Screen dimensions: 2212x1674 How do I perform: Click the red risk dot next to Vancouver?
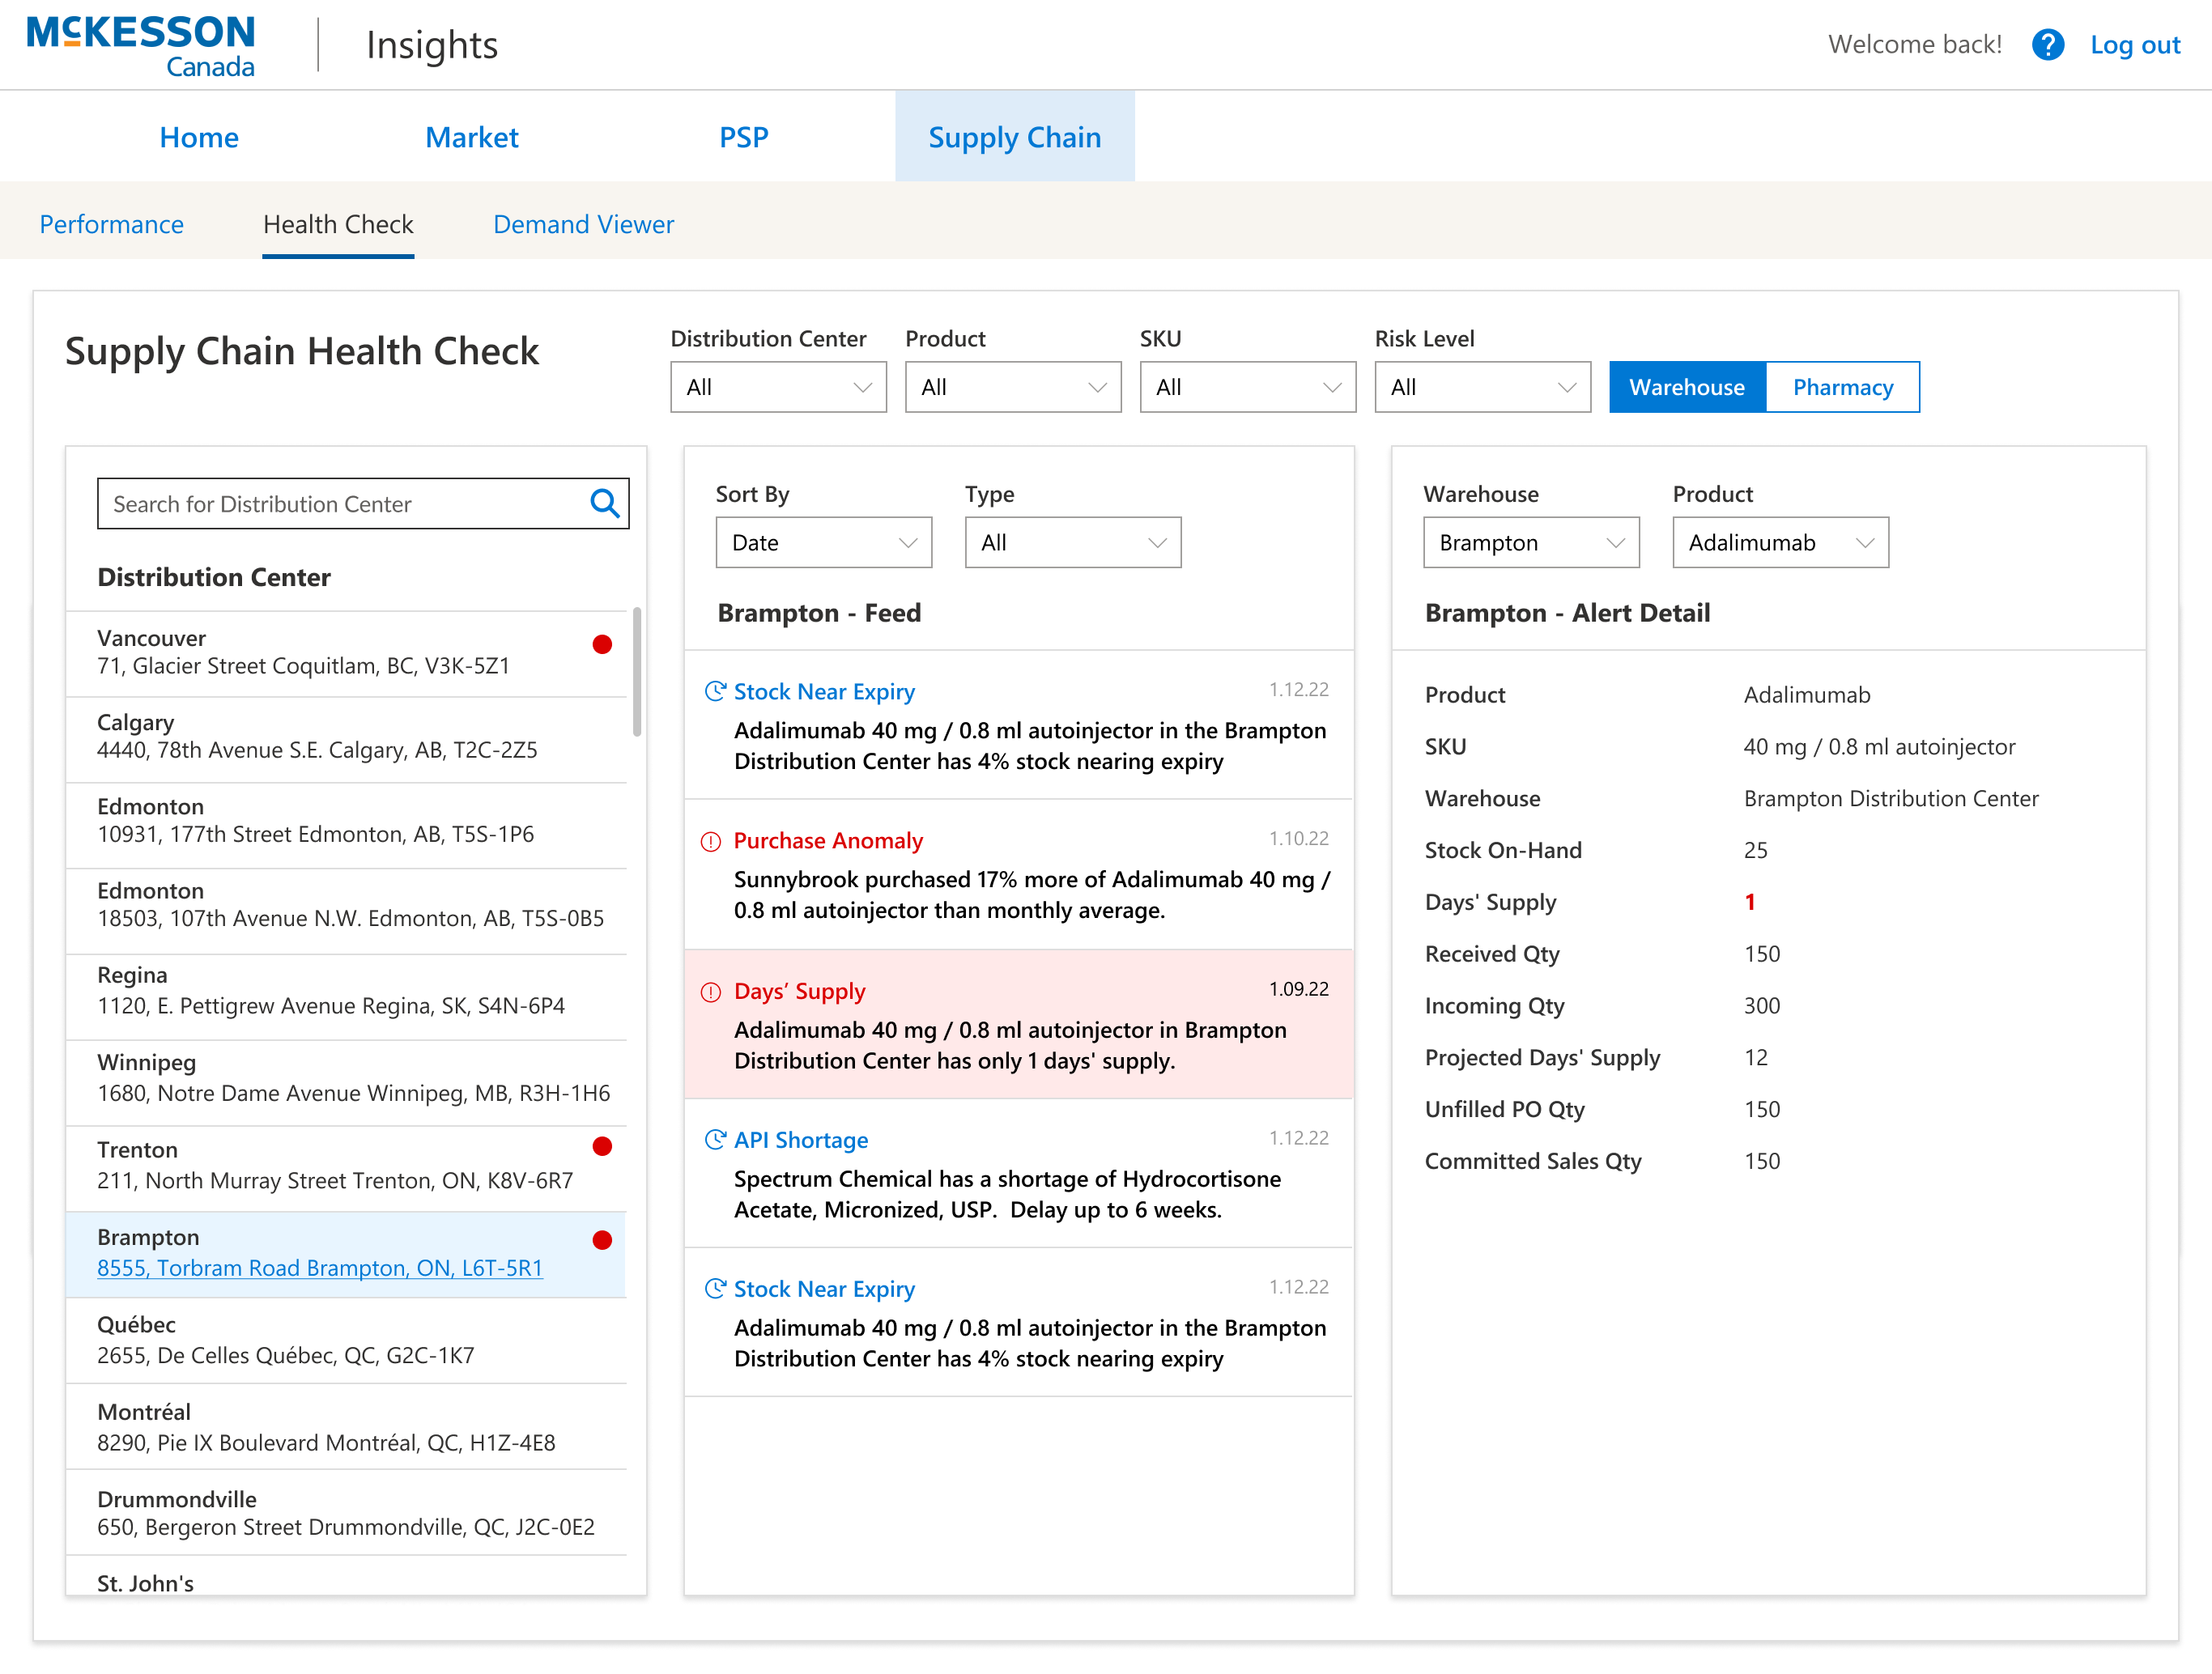click(602, 645)
